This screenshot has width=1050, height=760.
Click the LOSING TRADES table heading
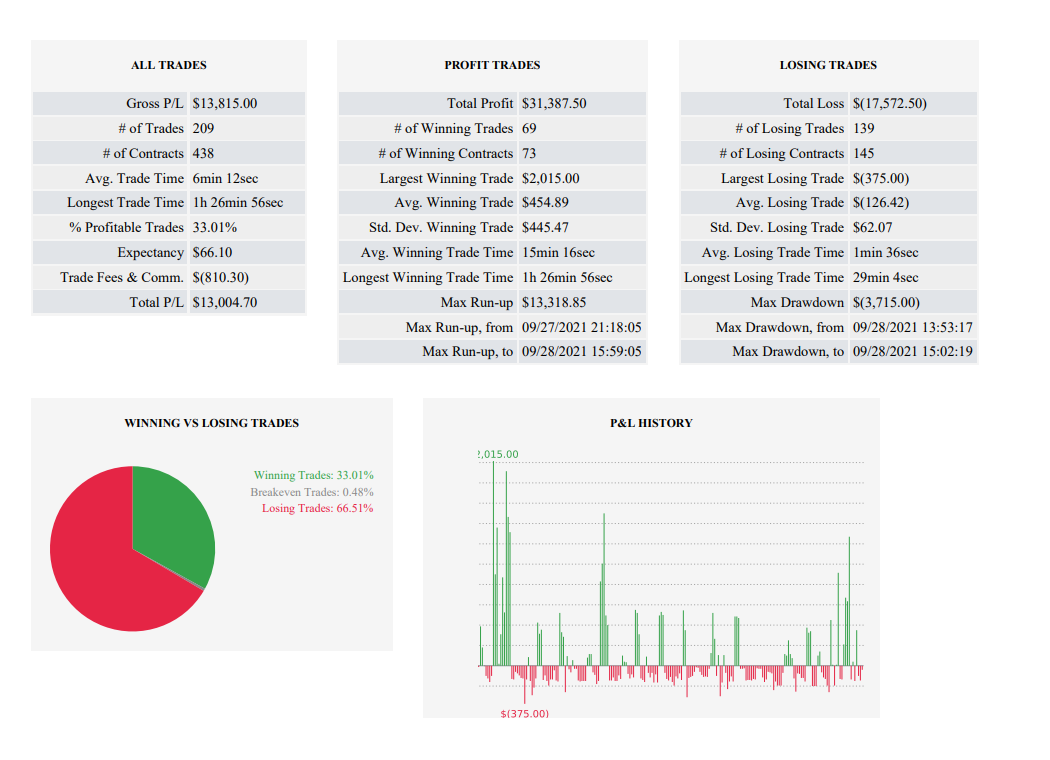point(828,65)
